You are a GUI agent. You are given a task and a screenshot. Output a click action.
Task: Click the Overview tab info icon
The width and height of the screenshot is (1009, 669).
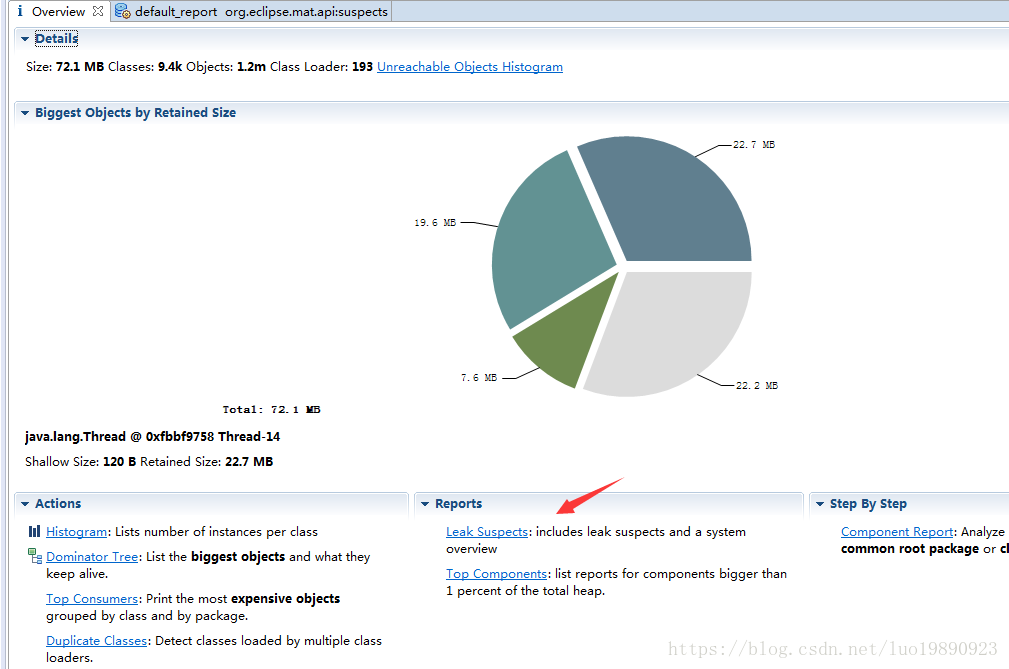click(20, 11)
